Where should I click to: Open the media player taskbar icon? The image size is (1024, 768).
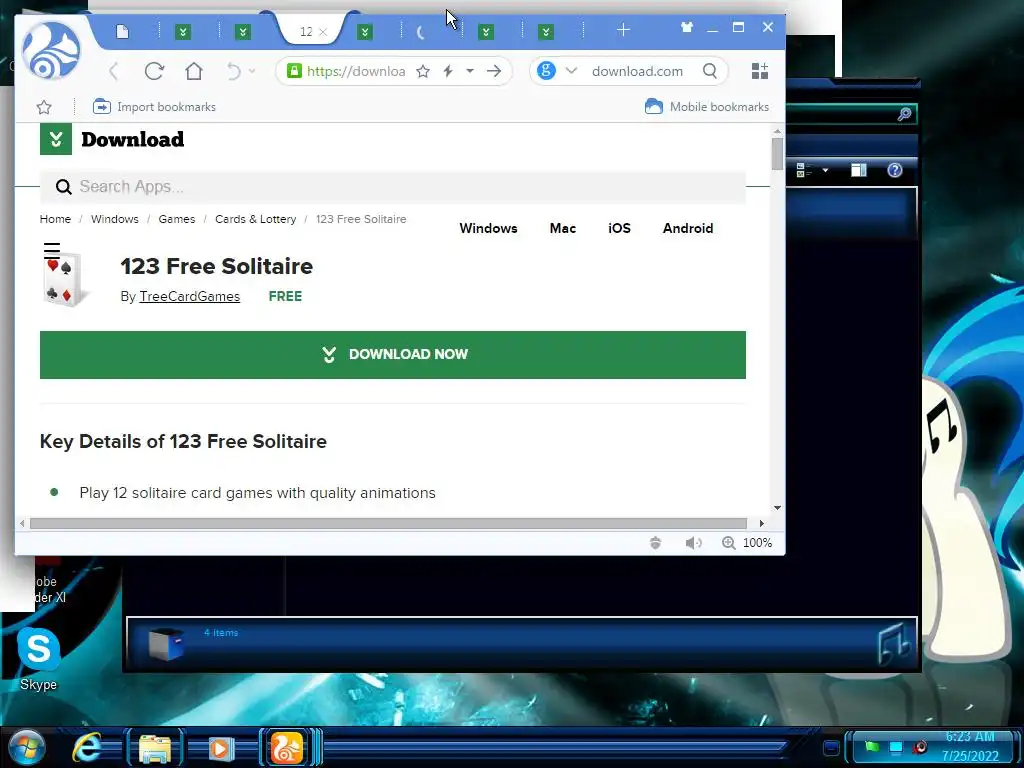tap(221, 748)
